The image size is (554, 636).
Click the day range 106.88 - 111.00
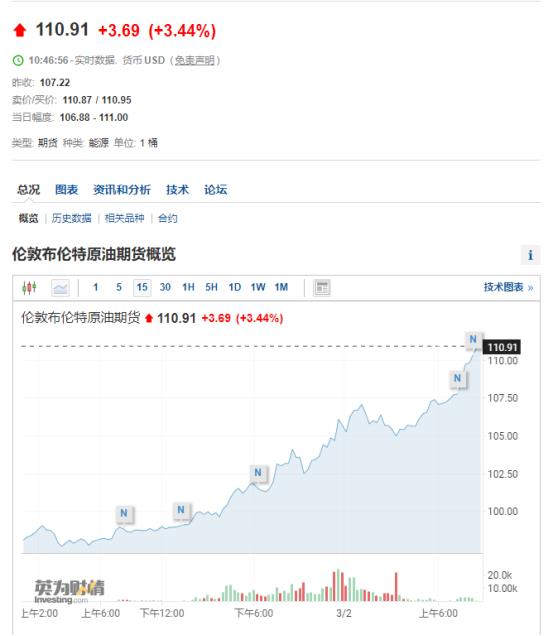[94, 118]
